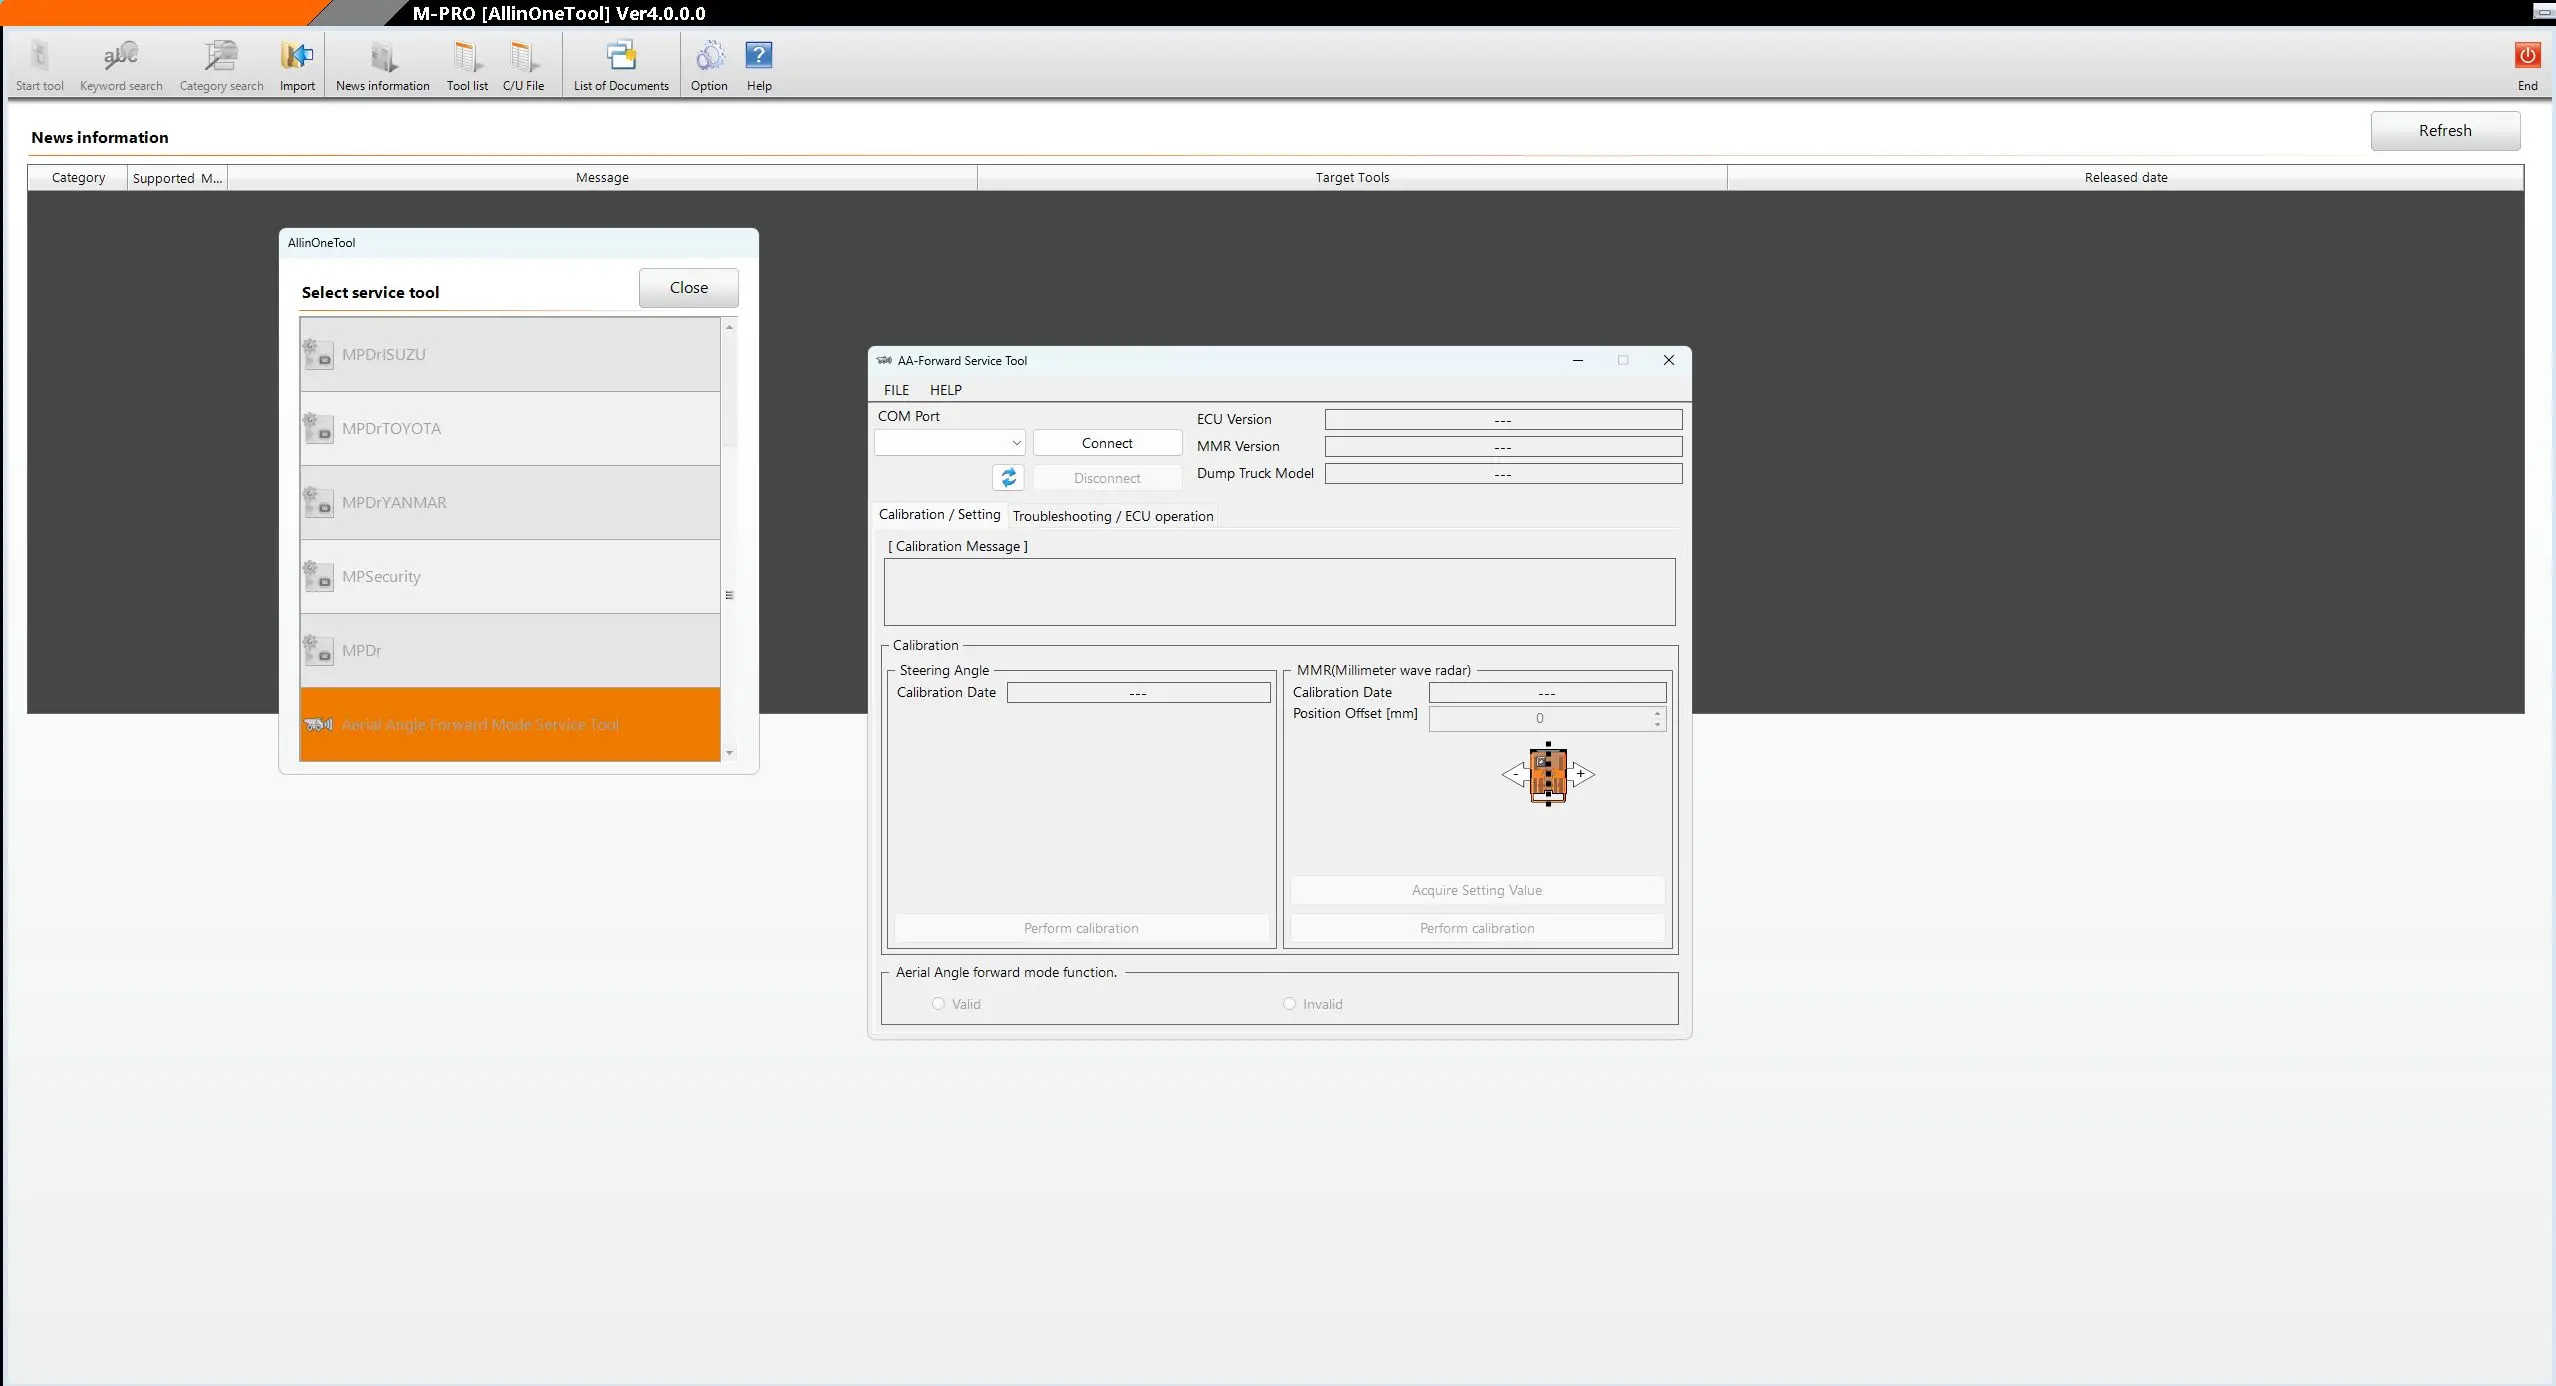
Task: Switch to the Calibration / Setting tab
Action: (938, 514)
